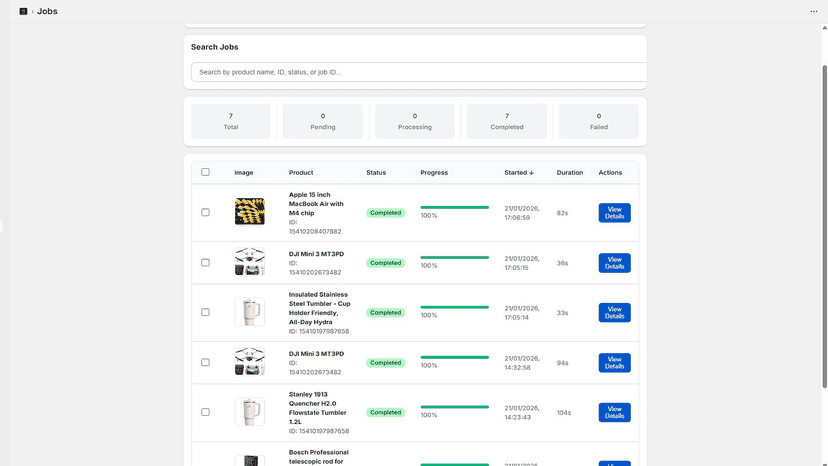The image size is (828, 466).
Task: Click progress bar of Insulated Tumbler job
Action: pyautogui.click(x=455, y=307)
